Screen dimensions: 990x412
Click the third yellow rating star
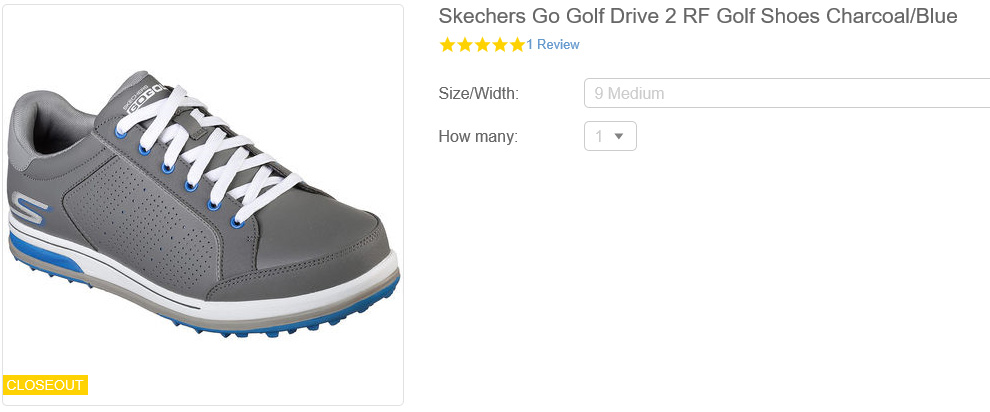(482, 45)
